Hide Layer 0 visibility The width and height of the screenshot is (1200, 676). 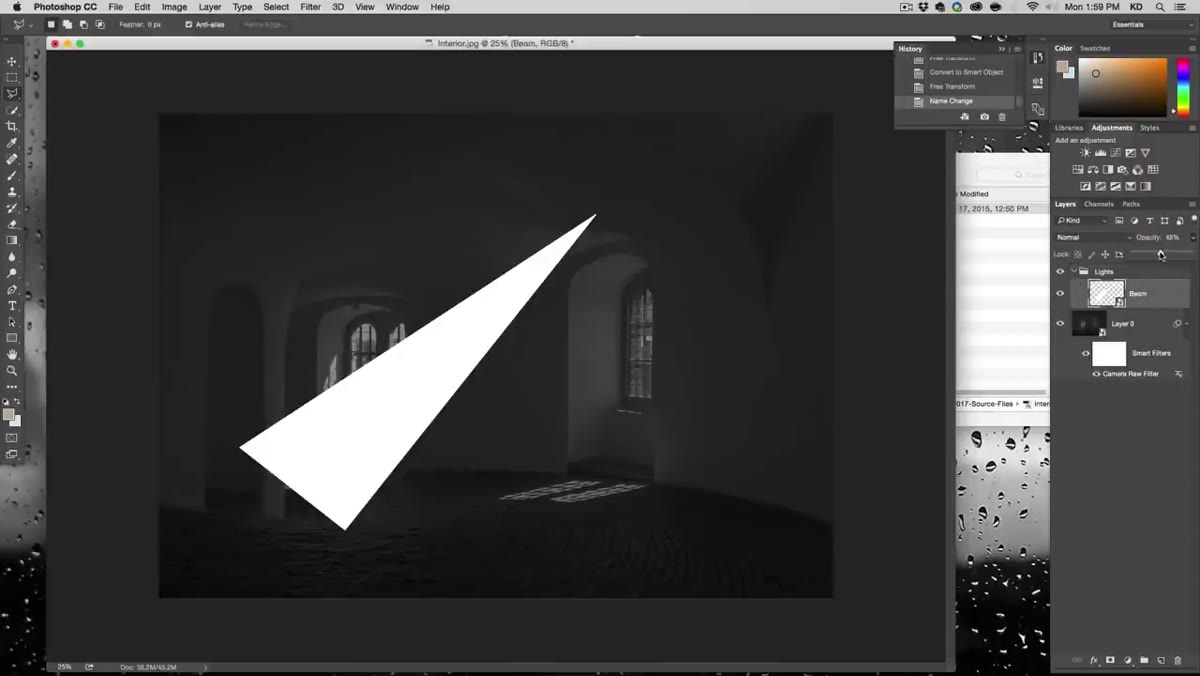pyautogui.click(x=1060, y=323)
